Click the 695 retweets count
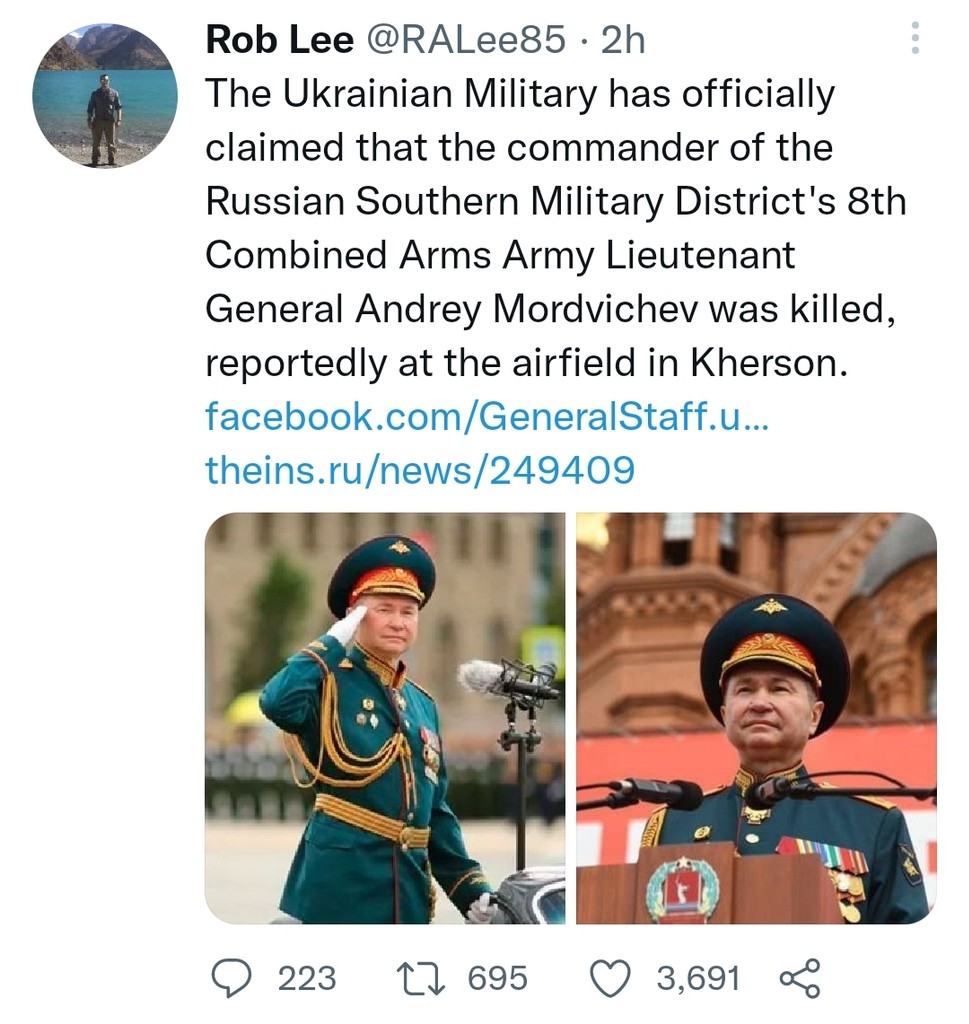This screenshot has height=1024, width=969. click(498, 977)
